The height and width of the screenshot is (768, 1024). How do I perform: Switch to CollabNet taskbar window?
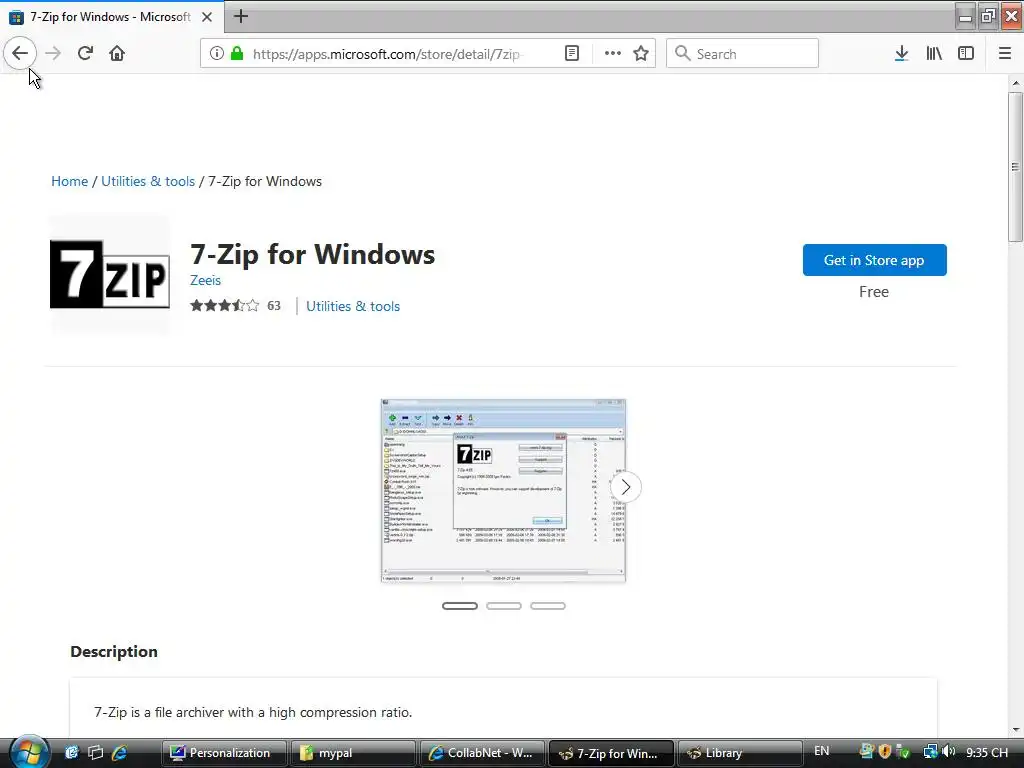click(482, 753)
